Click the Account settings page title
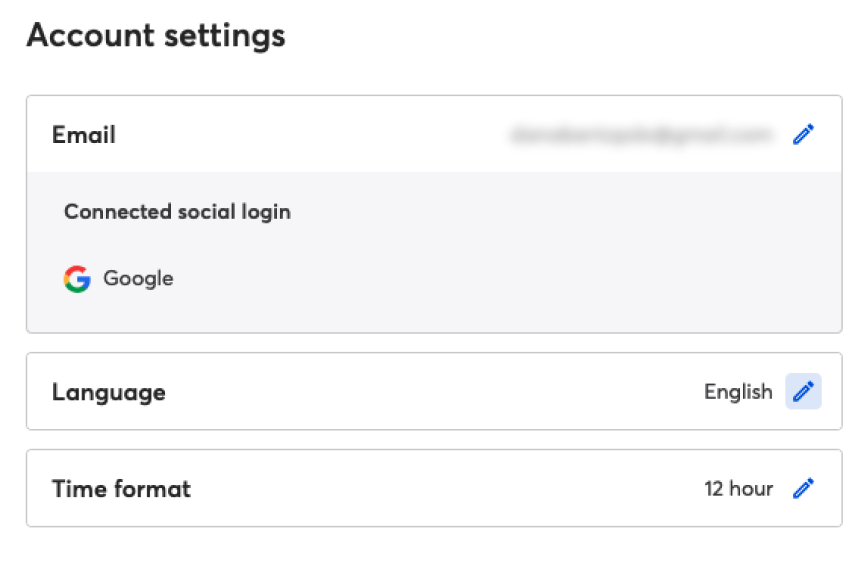Image resolution: width=866 pixels, height=562 pixels. [156, 36]
